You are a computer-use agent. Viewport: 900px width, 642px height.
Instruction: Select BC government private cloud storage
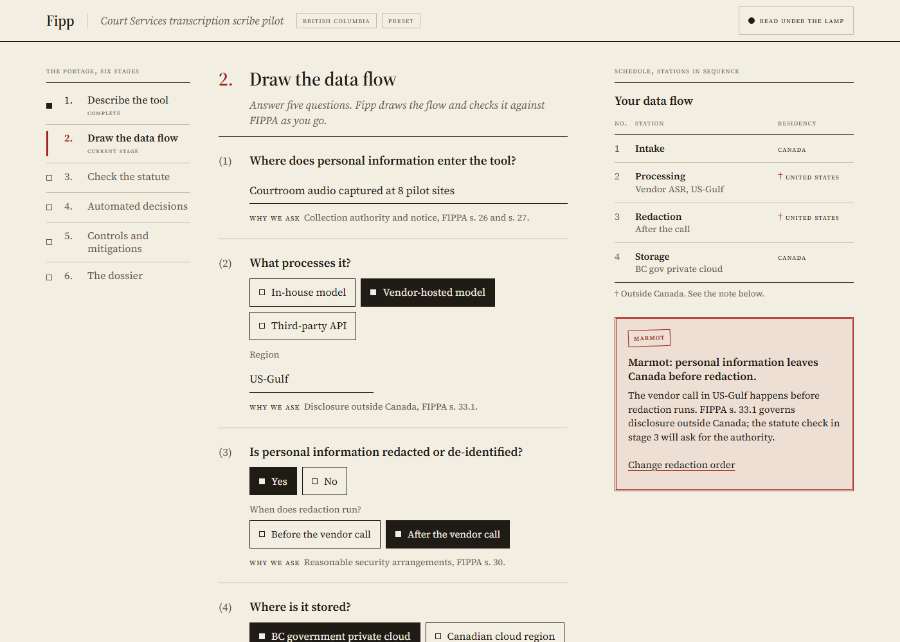point(335,632)
